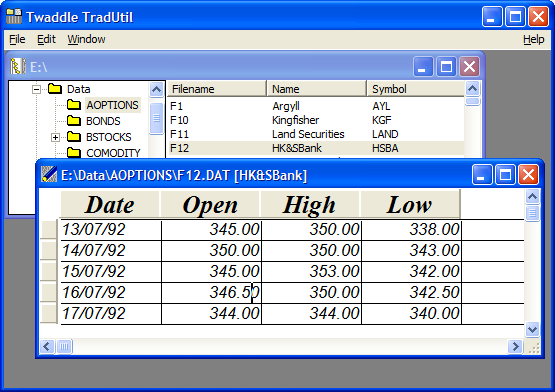Click the Open cell 344.00
Image resolution: width=555 pixels, height=392 pixels.
[211, 313]
